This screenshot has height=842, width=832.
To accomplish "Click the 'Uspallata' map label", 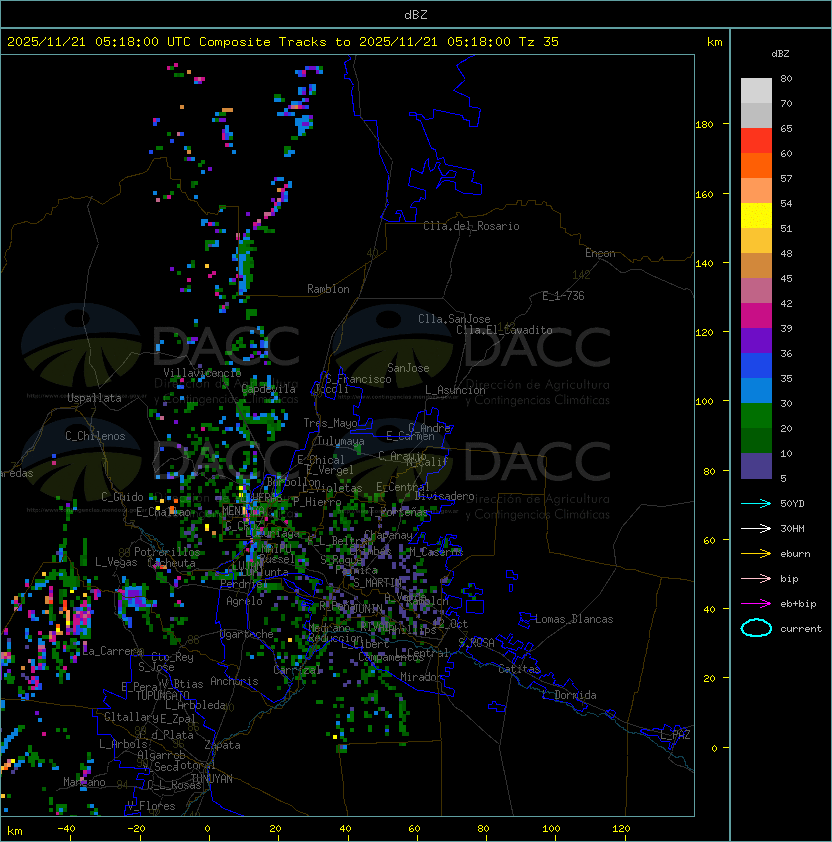I will pos(94,398).
